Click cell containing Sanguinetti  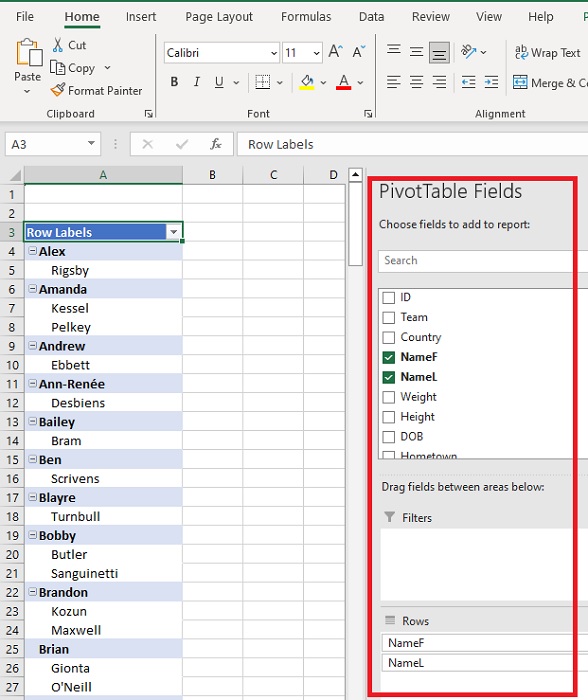tap(104, 574)
